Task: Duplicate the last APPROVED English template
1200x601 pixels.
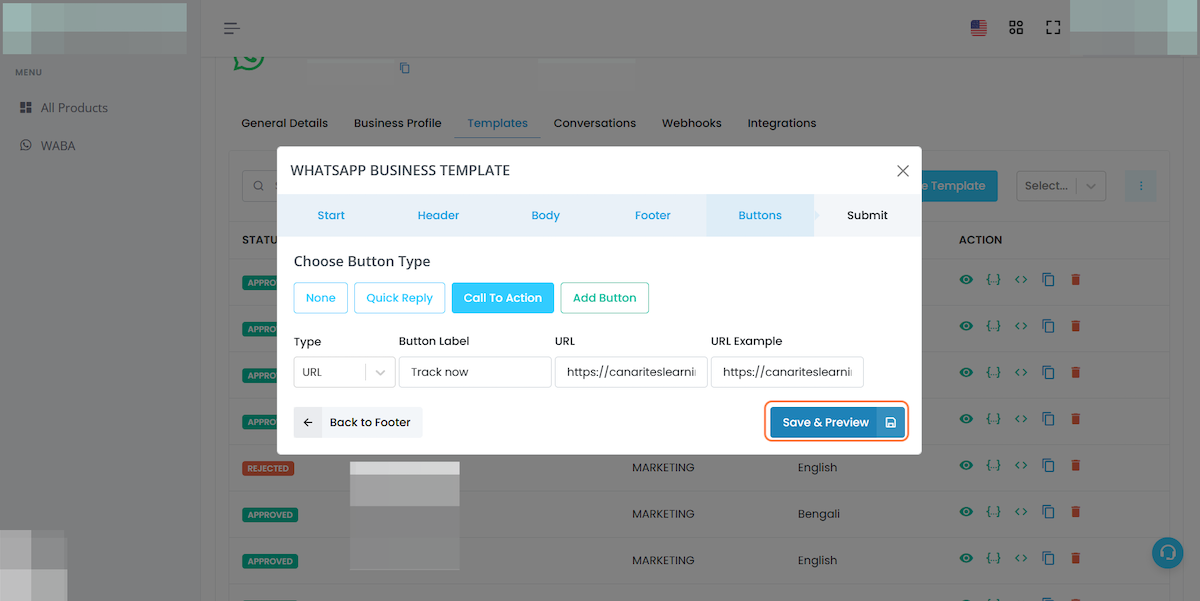Action: click(1048, 559)
